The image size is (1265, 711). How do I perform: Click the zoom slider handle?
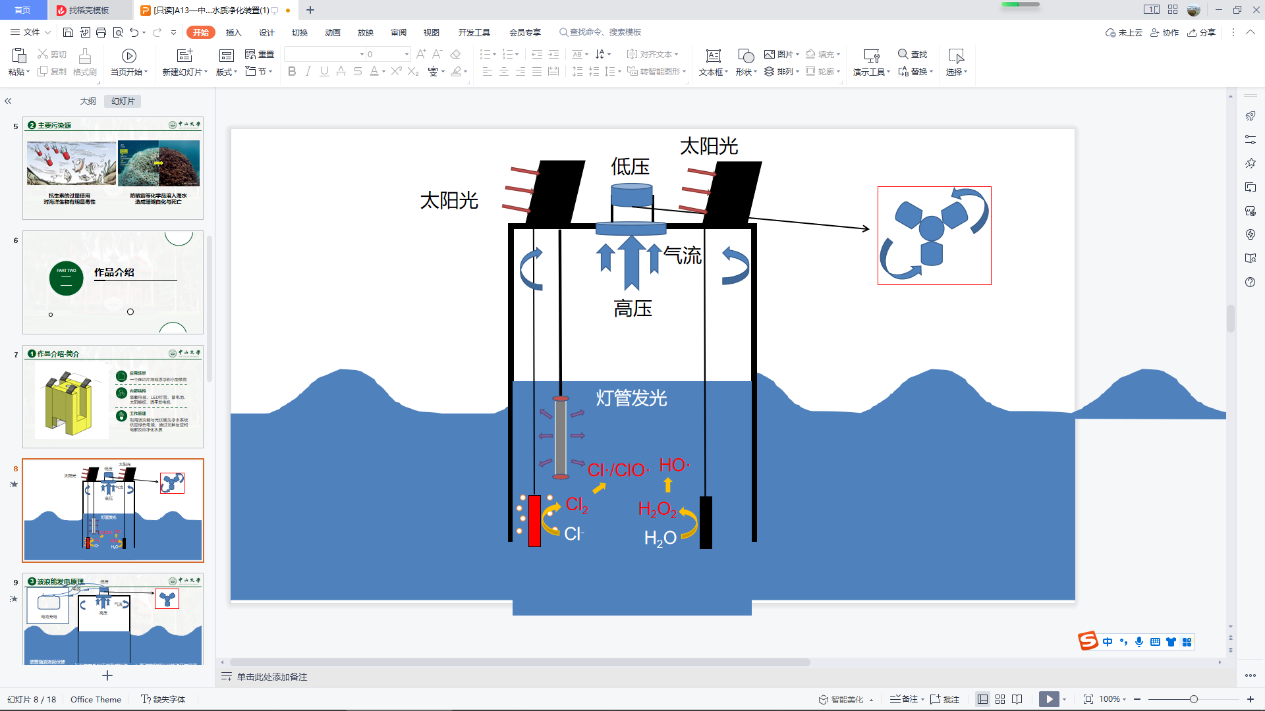coord(1194,699)
